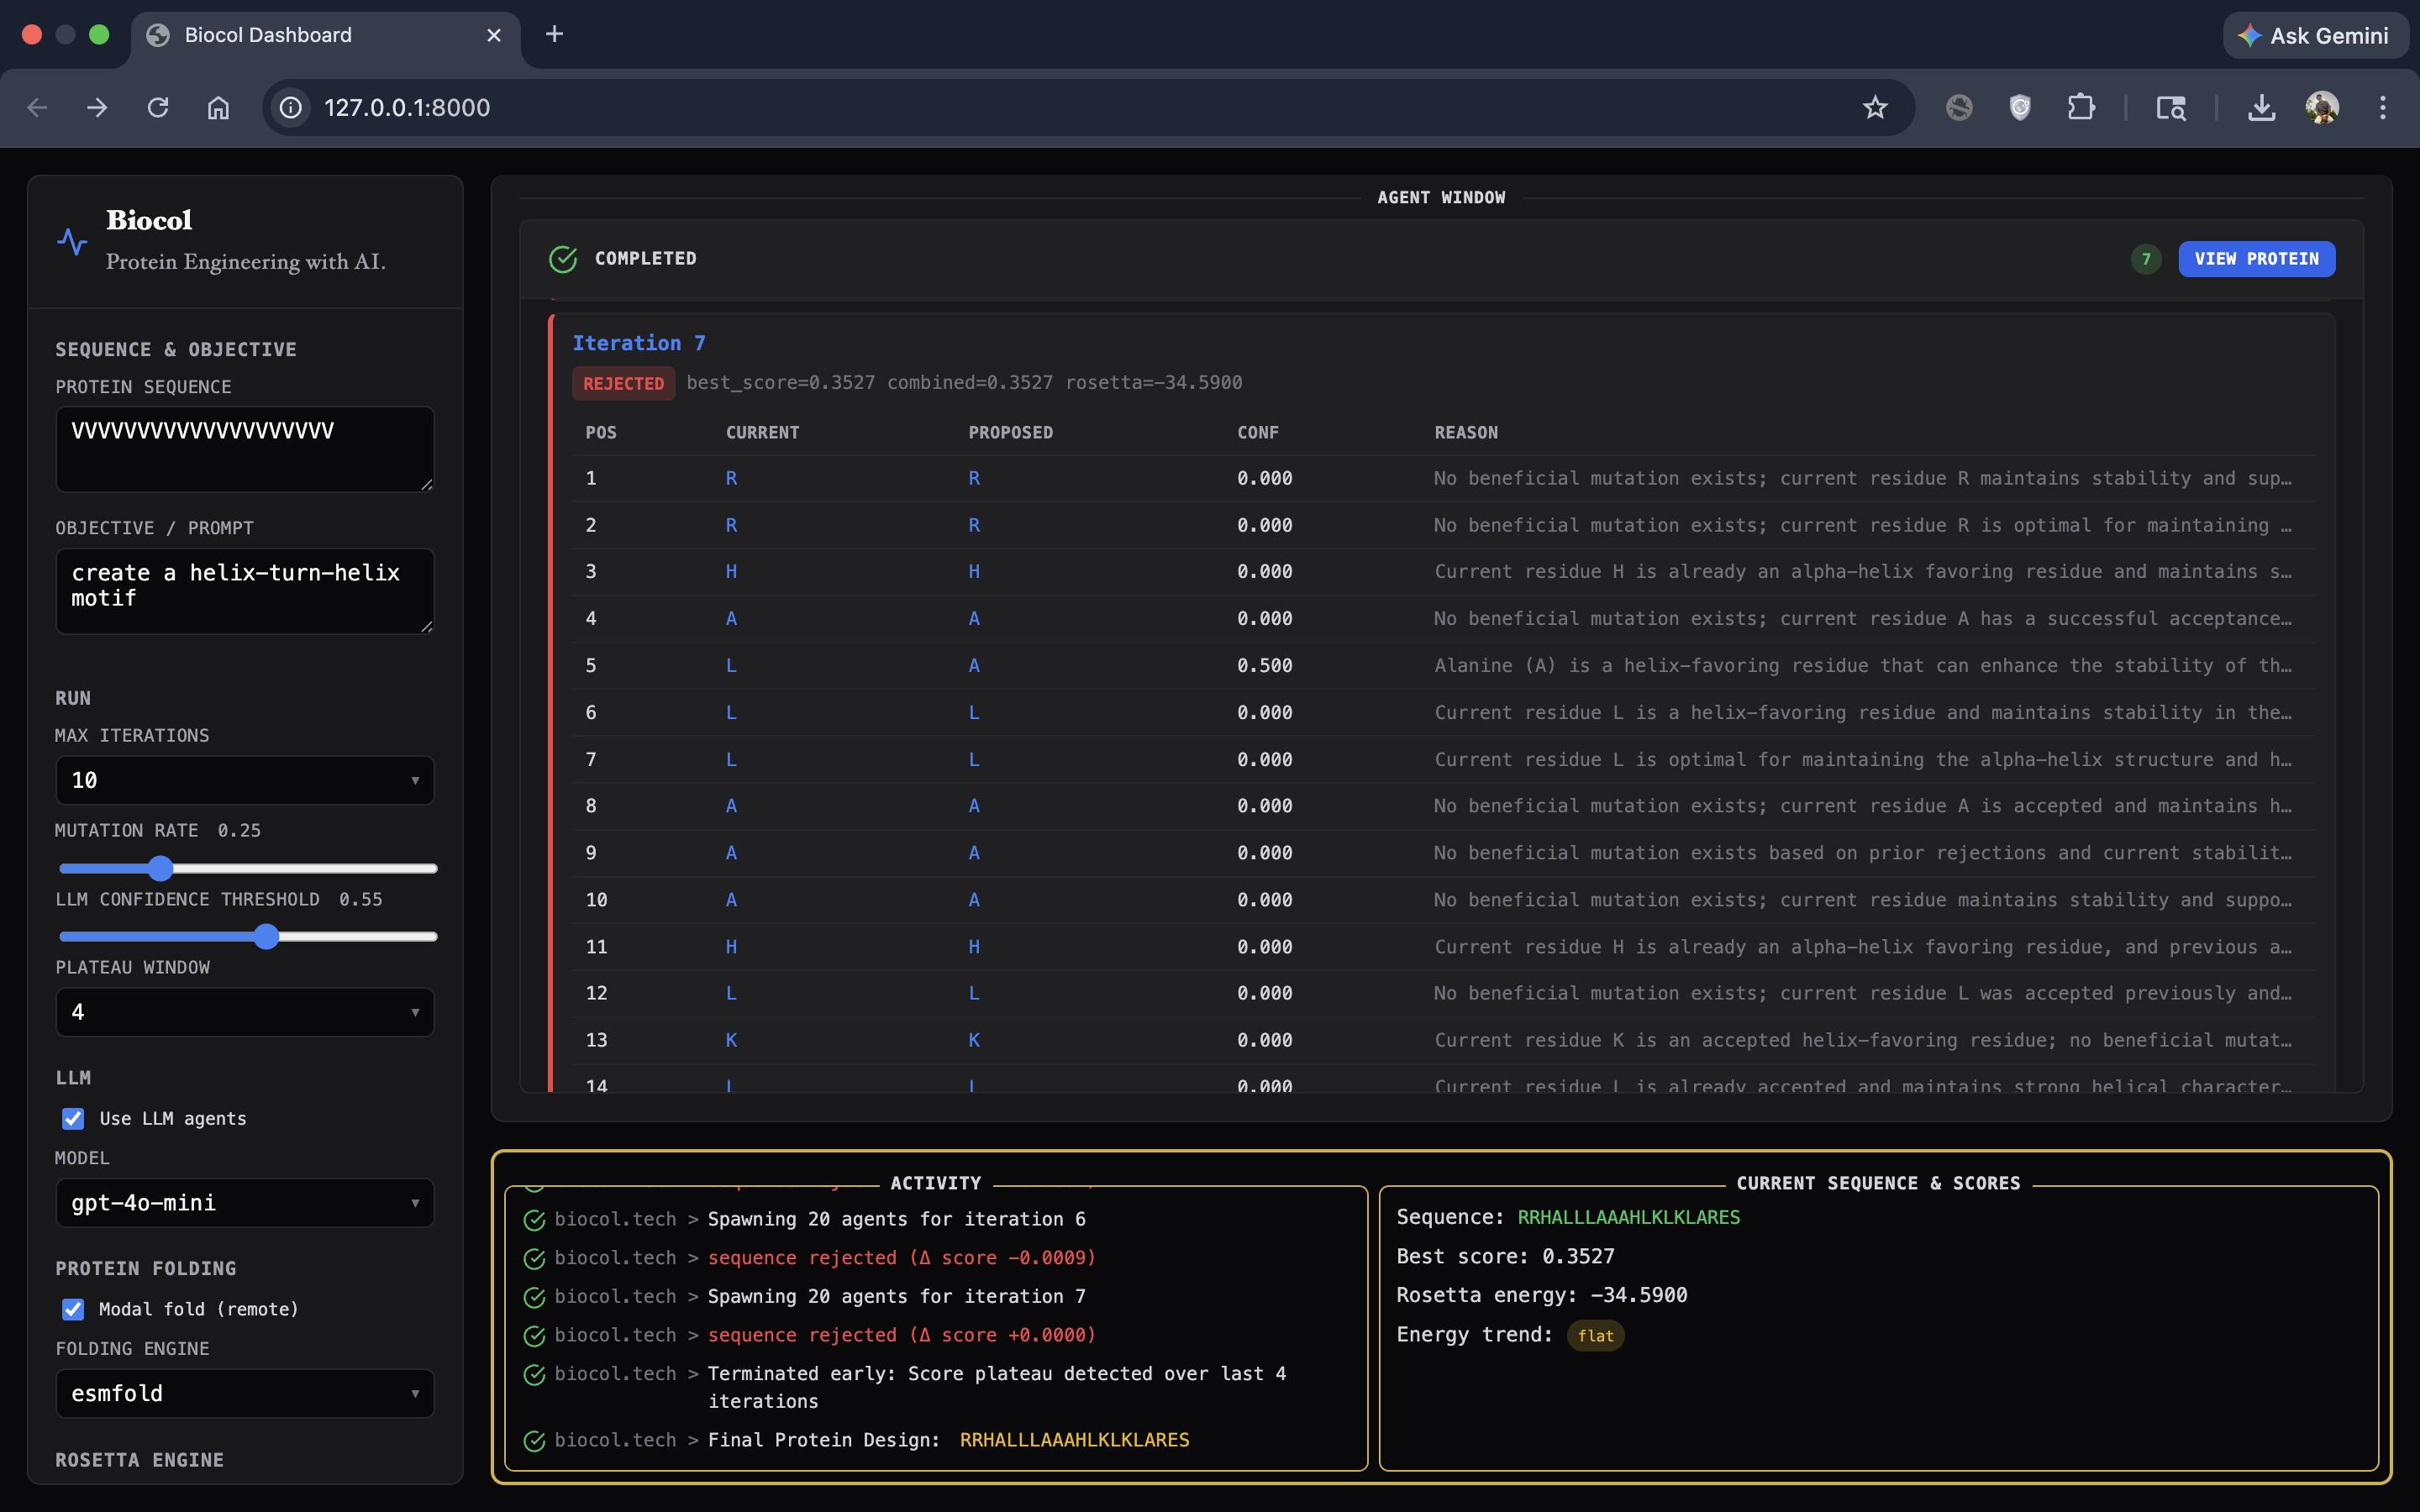Expand the Plateau Window dropdown
This screenshot has width=2420, height=1512.
(245, 1012)
